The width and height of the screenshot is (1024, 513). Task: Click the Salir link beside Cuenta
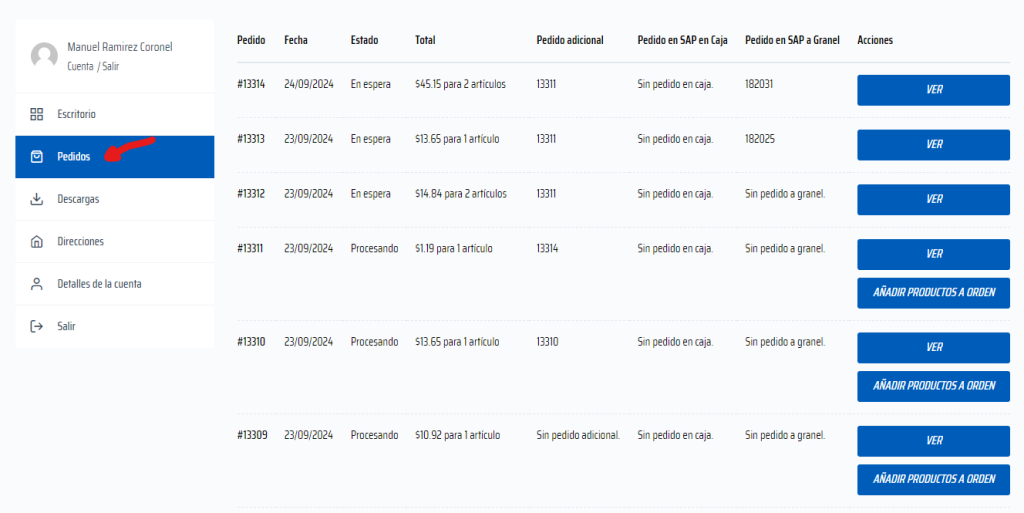pos(110,66)
